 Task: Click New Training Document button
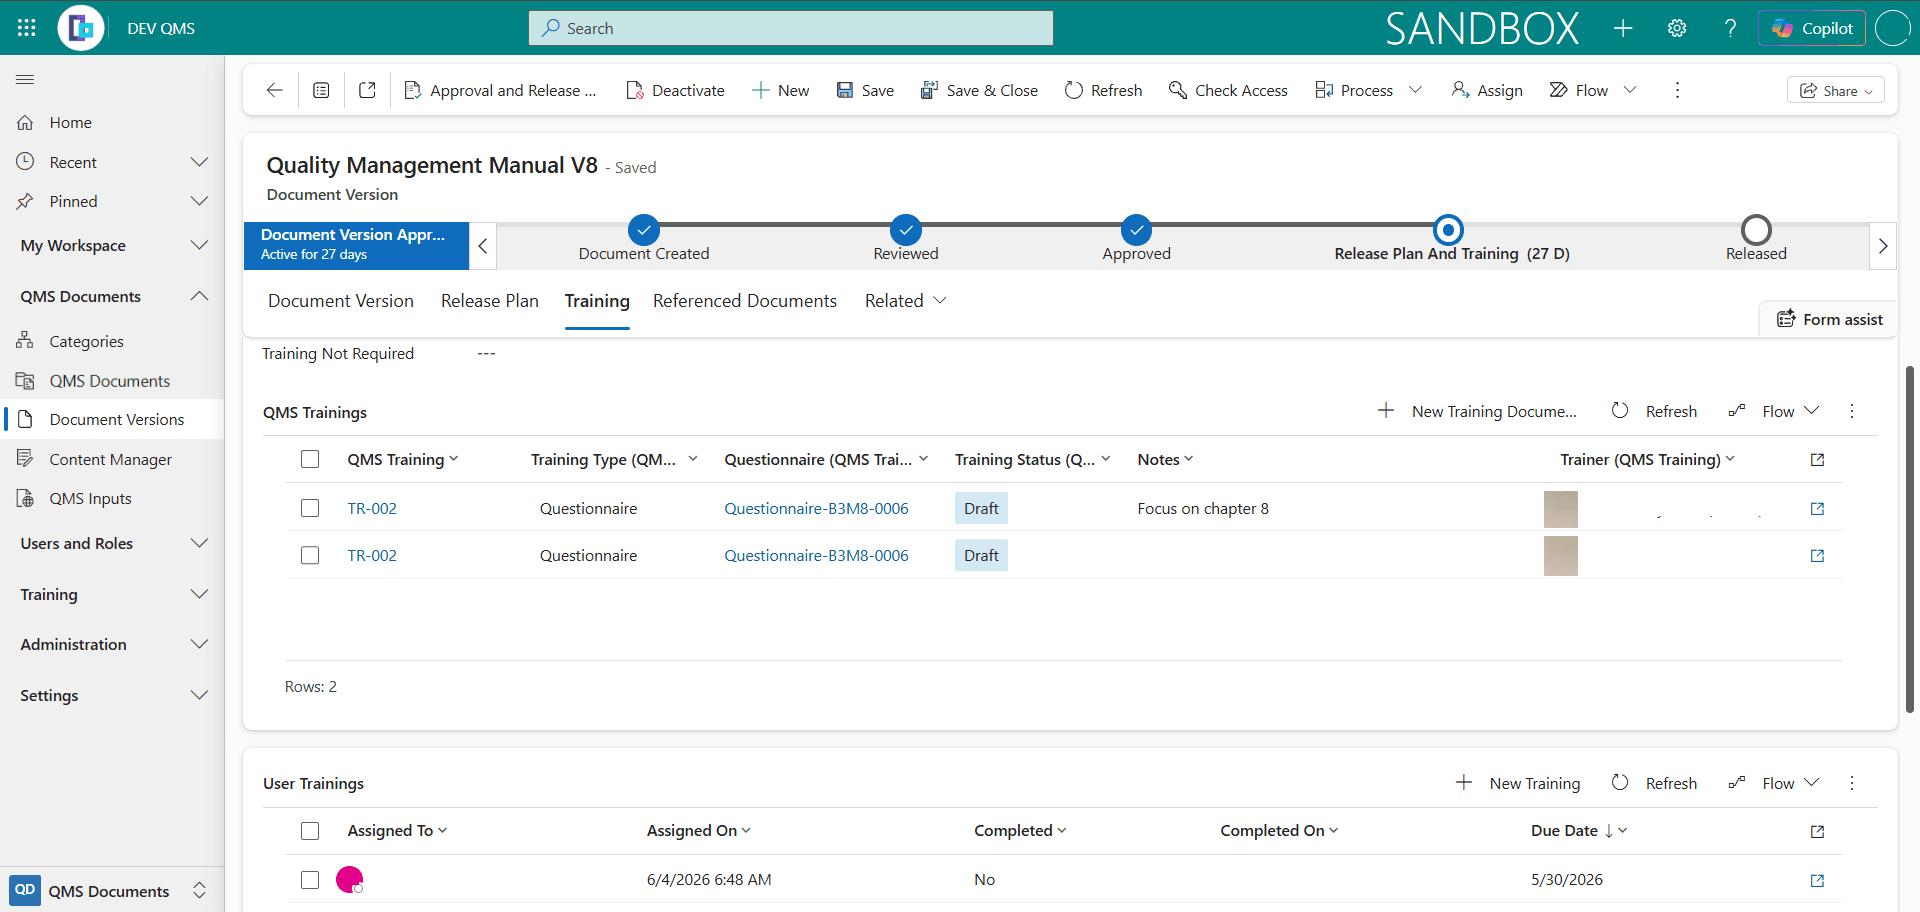pyautogui.click(x=1477, y=411)
